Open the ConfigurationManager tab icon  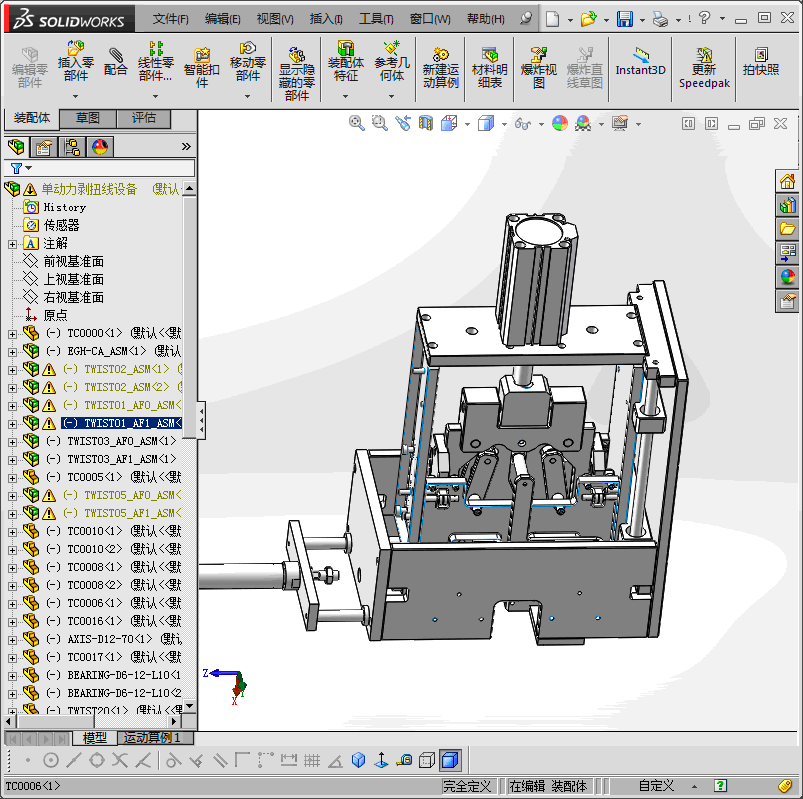point(72,147)
